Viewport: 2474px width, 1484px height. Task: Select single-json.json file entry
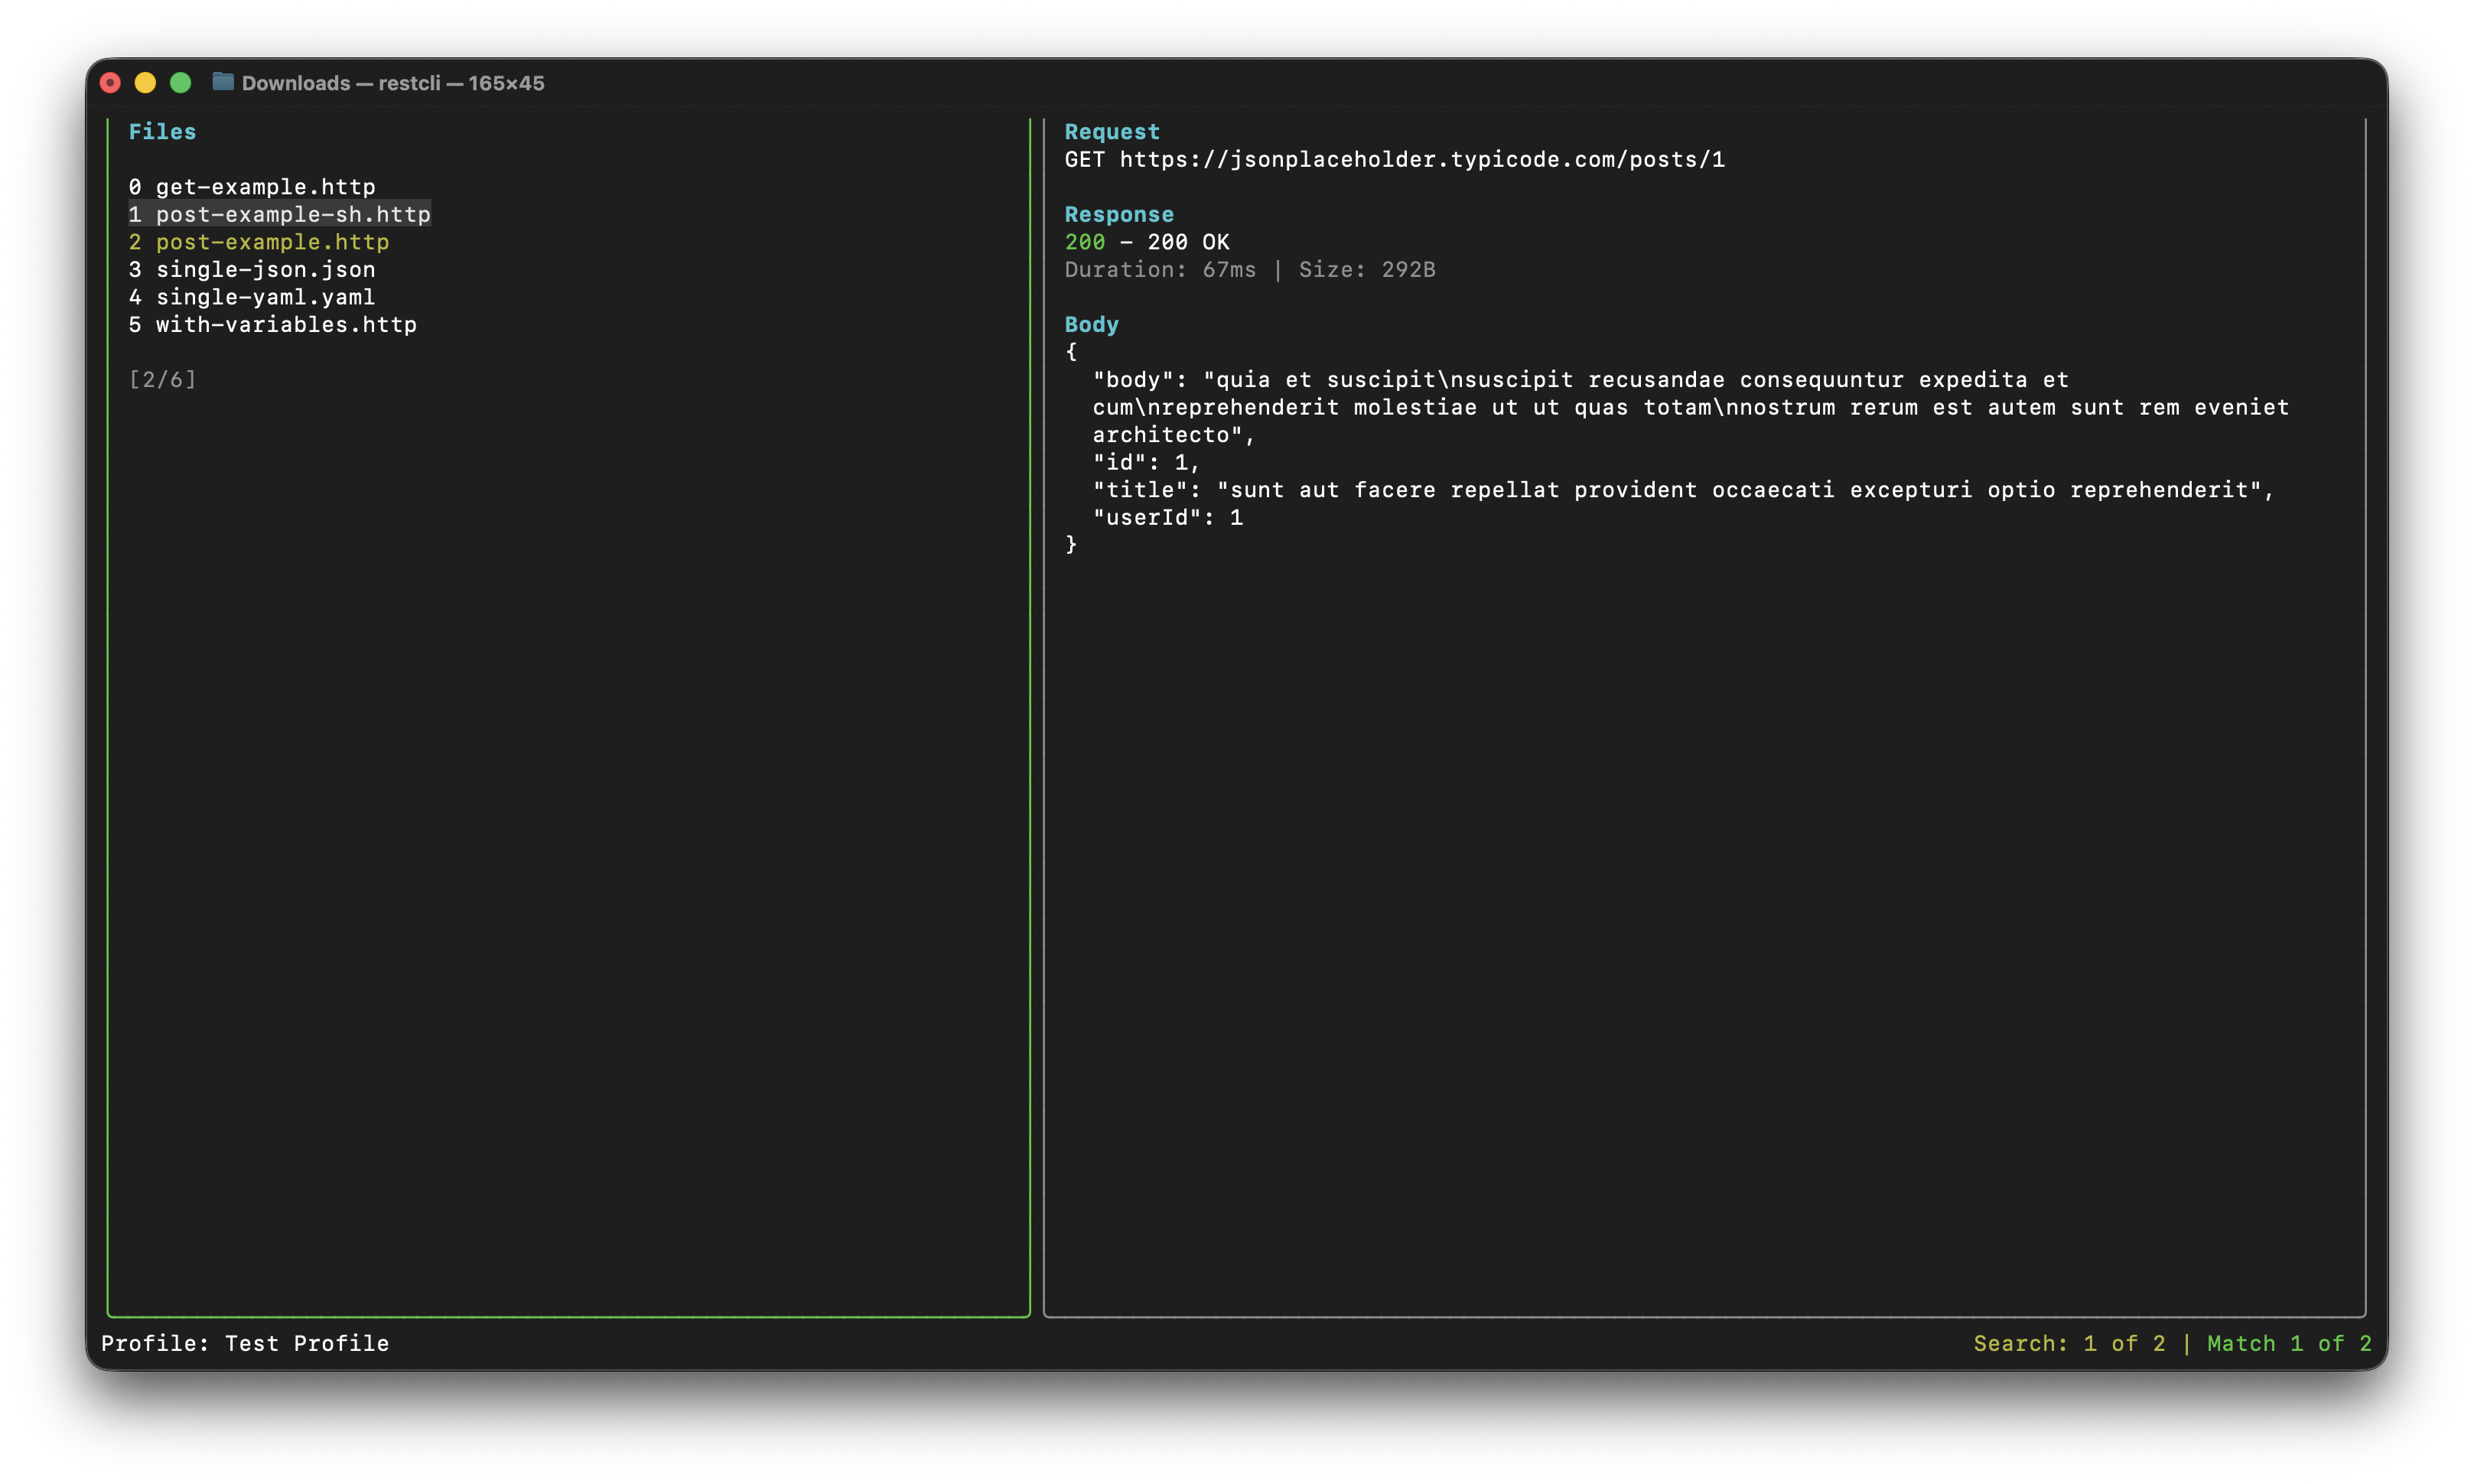[265, 269]
